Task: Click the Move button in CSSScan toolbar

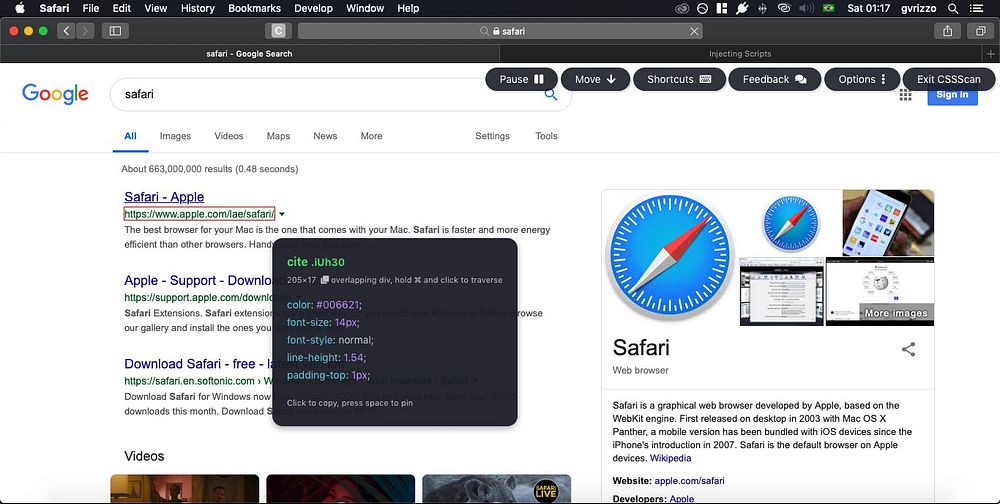Action: [x=596, y=79]
